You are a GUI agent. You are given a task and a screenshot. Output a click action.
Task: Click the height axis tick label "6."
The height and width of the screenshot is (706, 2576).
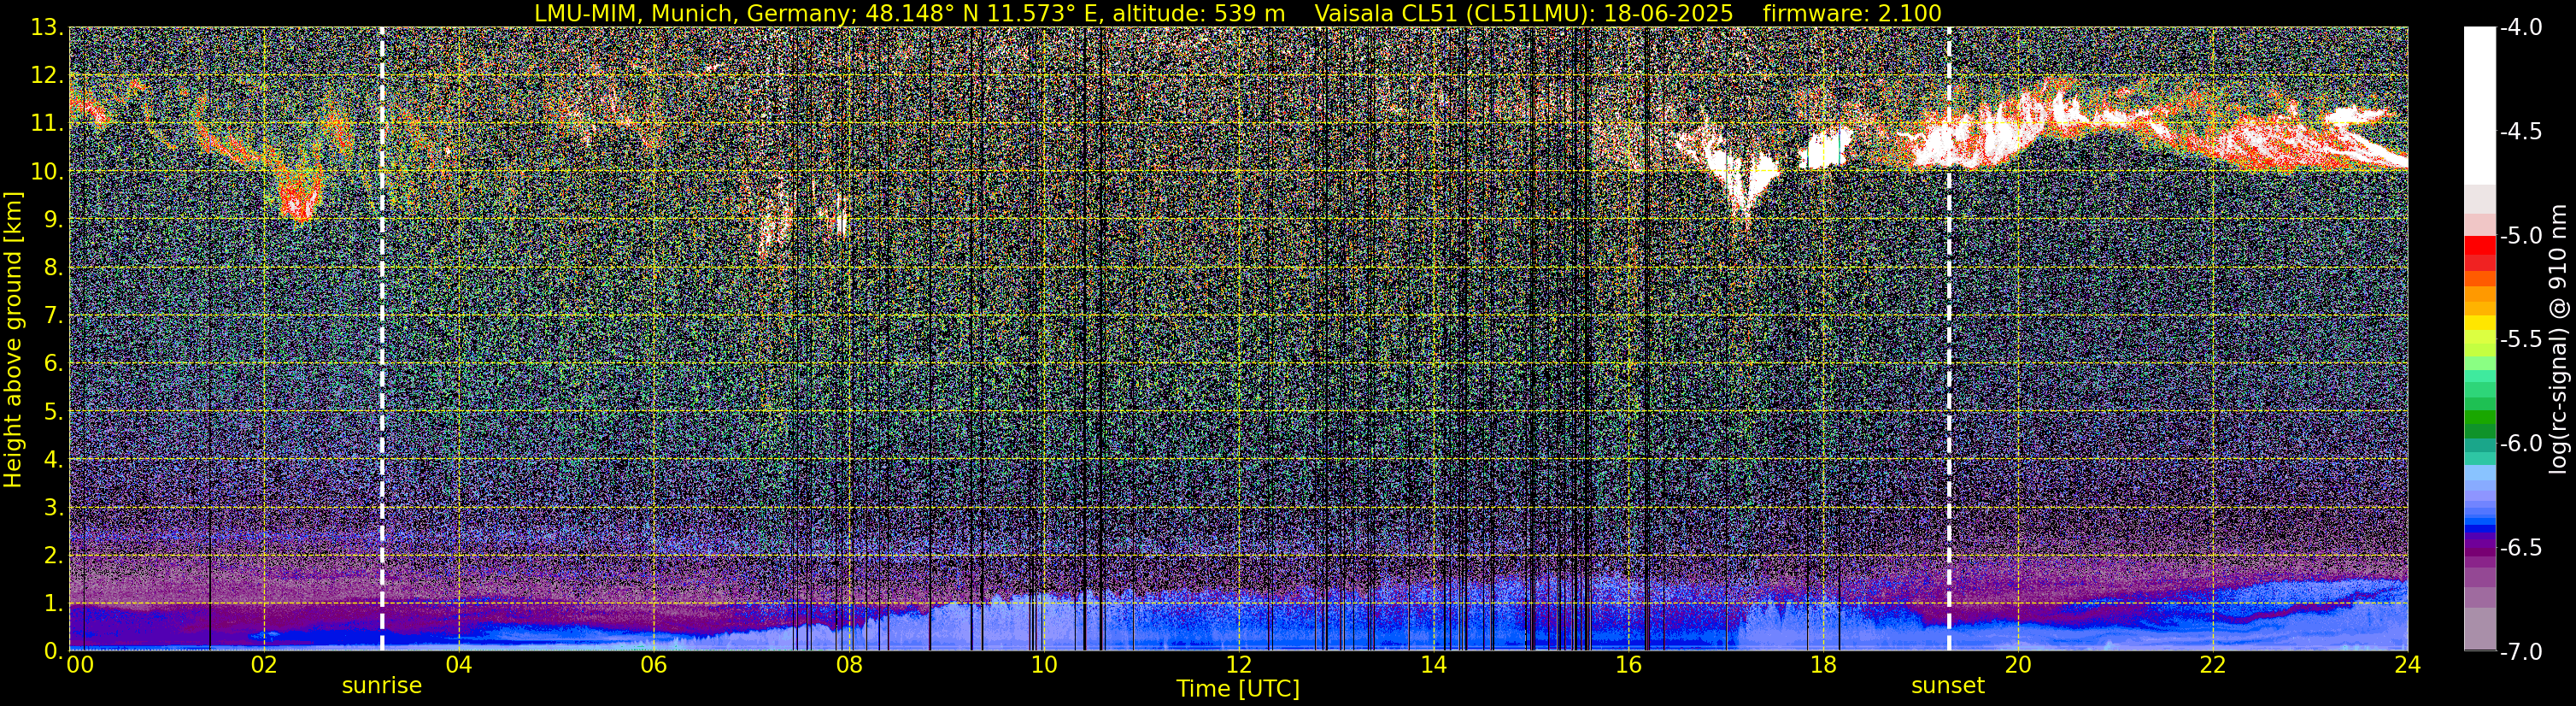tap(54, 363)
